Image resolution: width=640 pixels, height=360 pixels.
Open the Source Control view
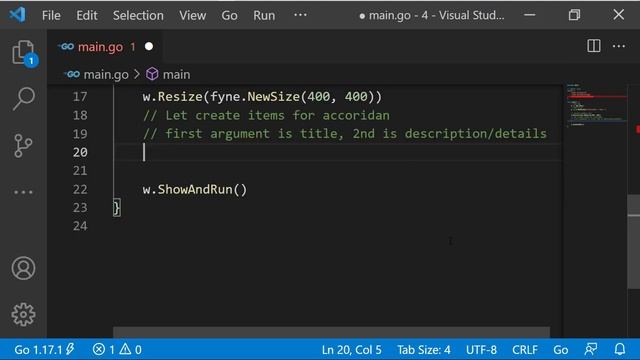[x=23, y=146]
